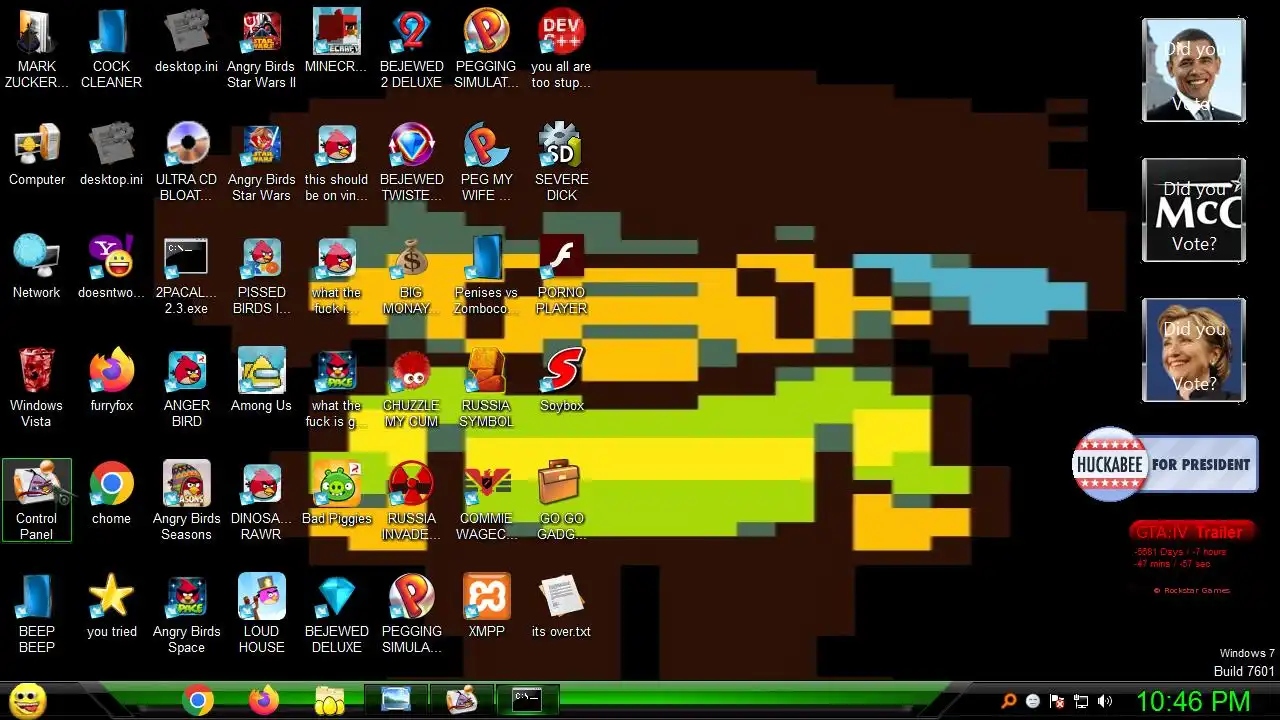Launch the MINECR... desktop shortcut

[x=336, y=42]
